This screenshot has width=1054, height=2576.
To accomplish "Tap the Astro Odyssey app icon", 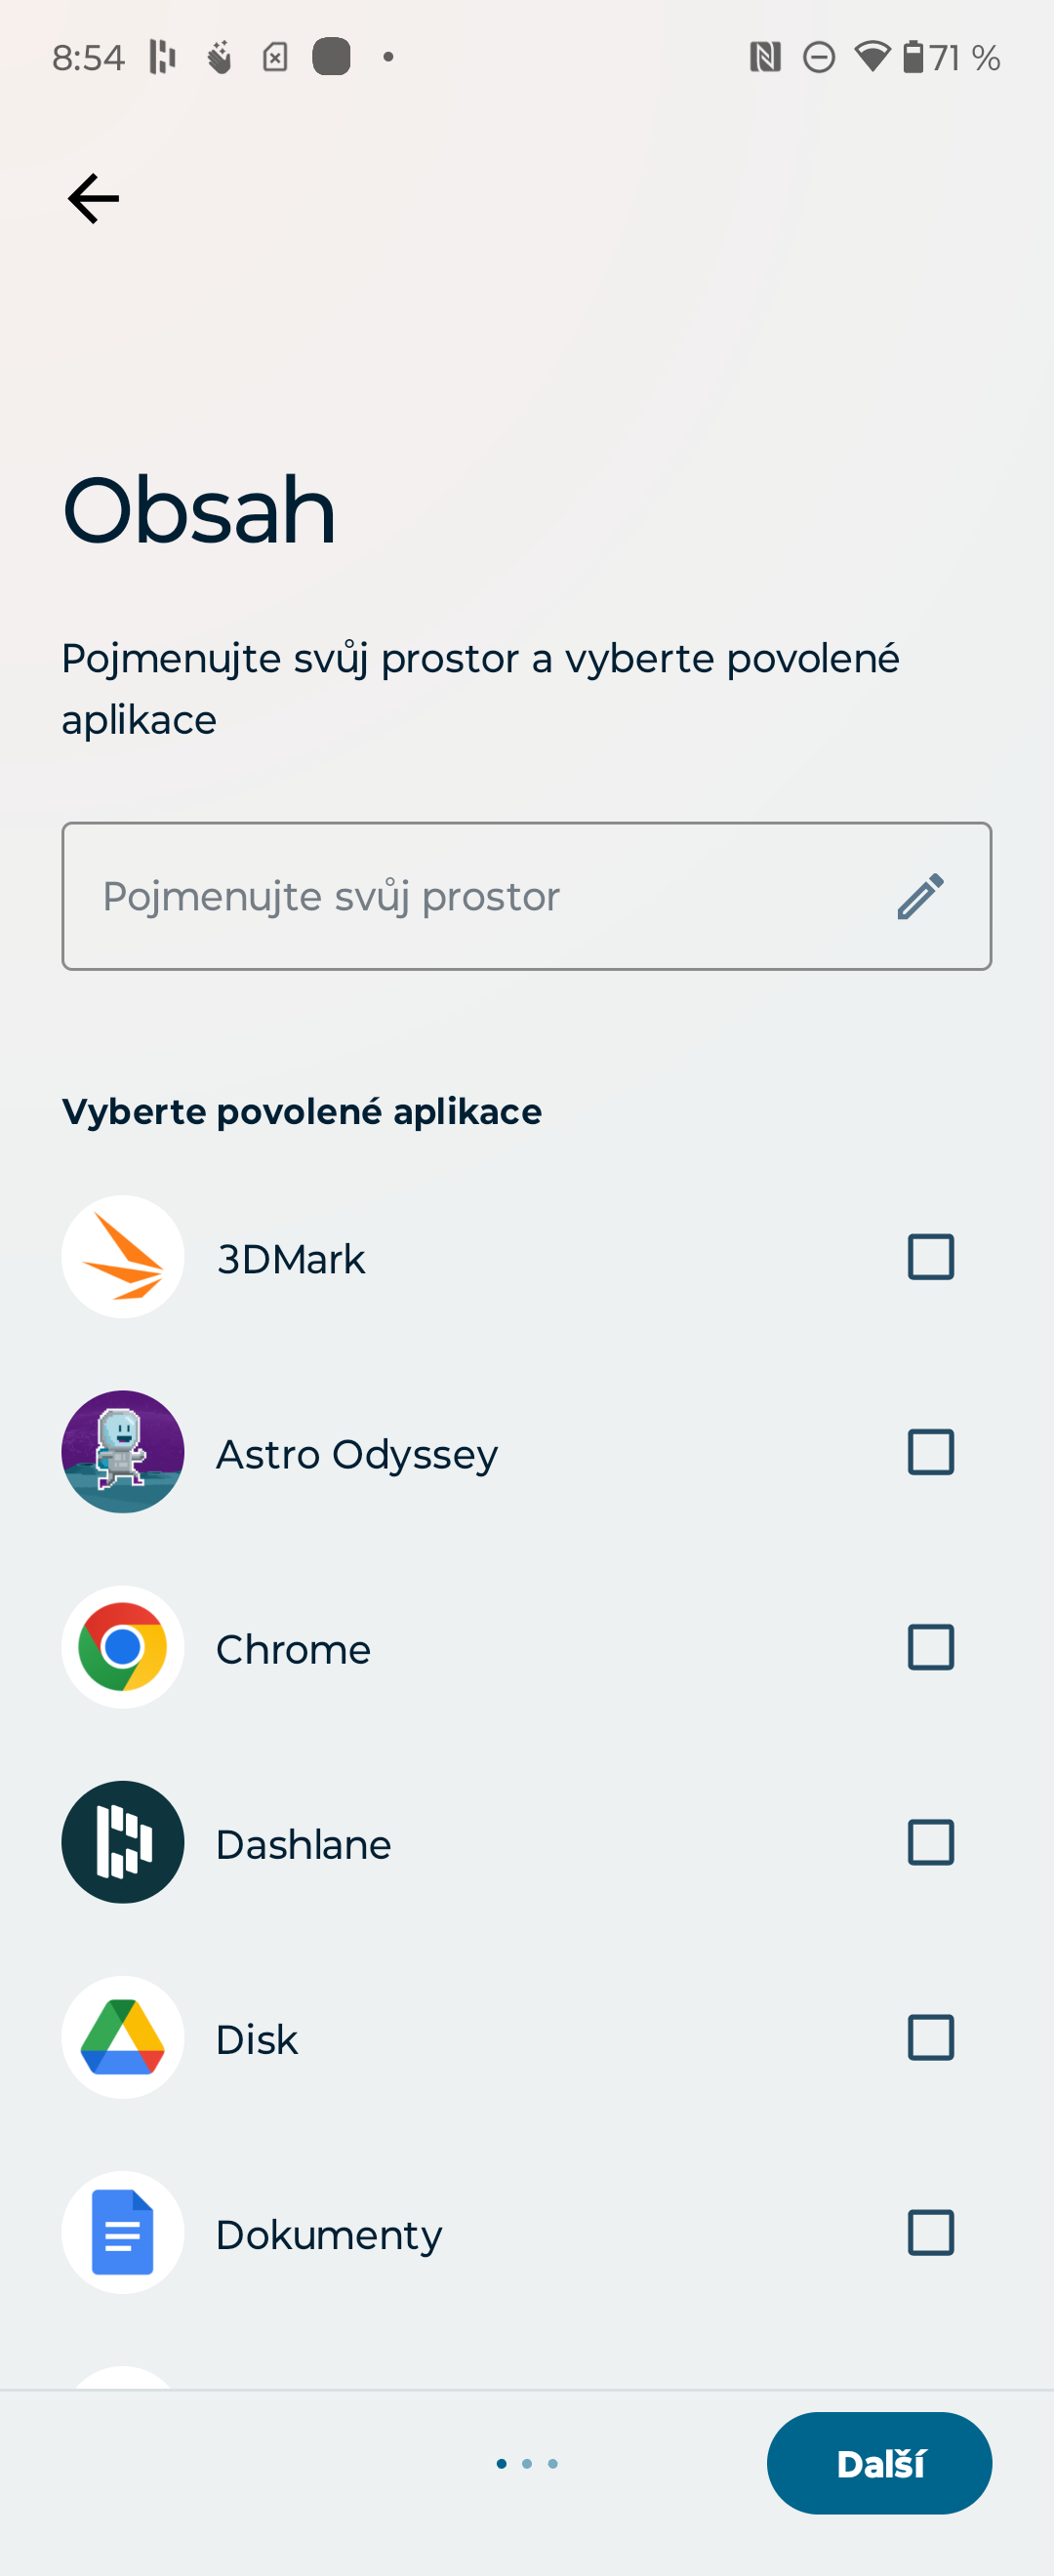I will [123, 1452].
